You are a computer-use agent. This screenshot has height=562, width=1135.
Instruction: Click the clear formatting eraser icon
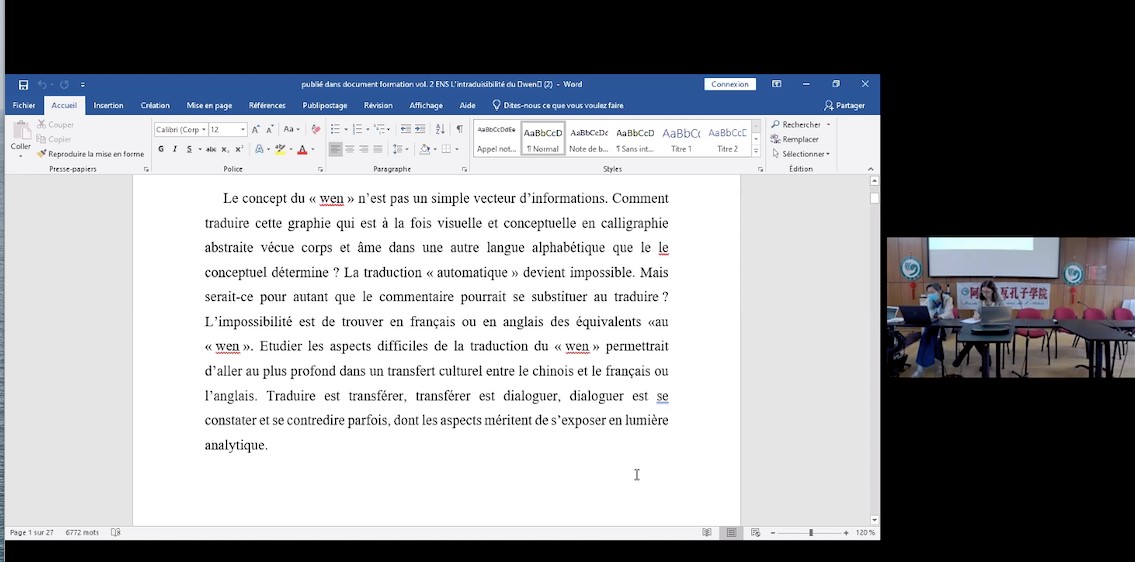[x=316, y=129]
